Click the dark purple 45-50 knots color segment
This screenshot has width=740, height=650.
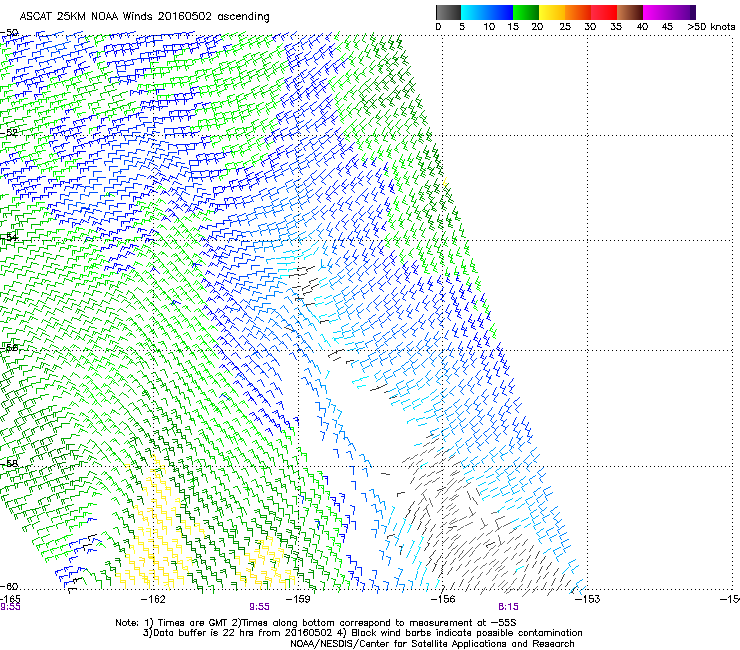pyautogui.click(x=682, y=12)
